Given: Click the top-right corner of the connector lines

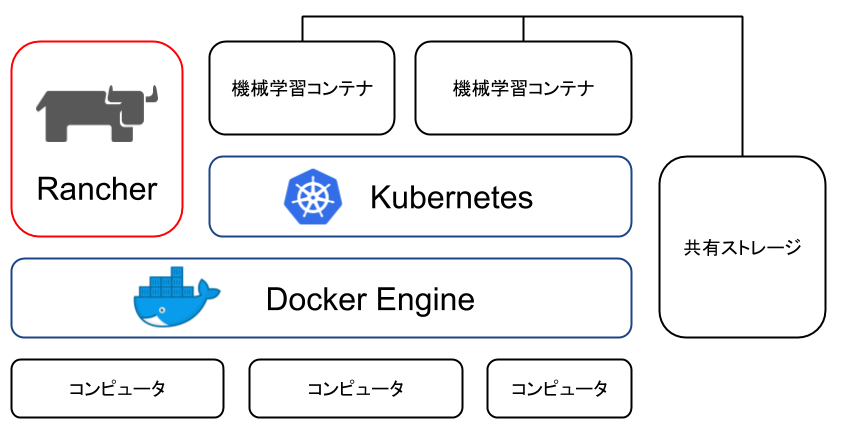Looking at the screenshot, I should (x=742, y=16).
